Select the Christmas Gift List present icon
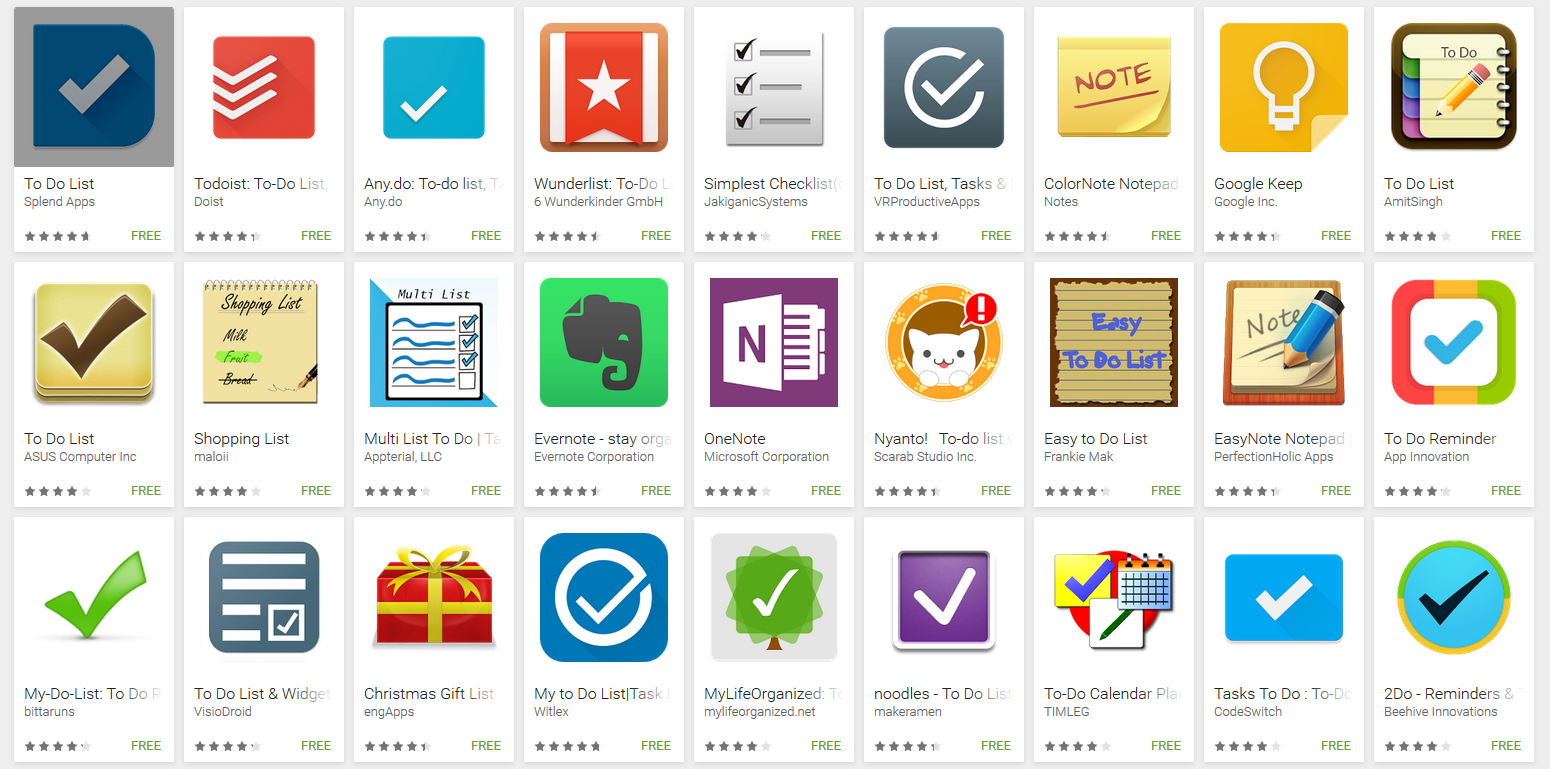 click(434, 597)
